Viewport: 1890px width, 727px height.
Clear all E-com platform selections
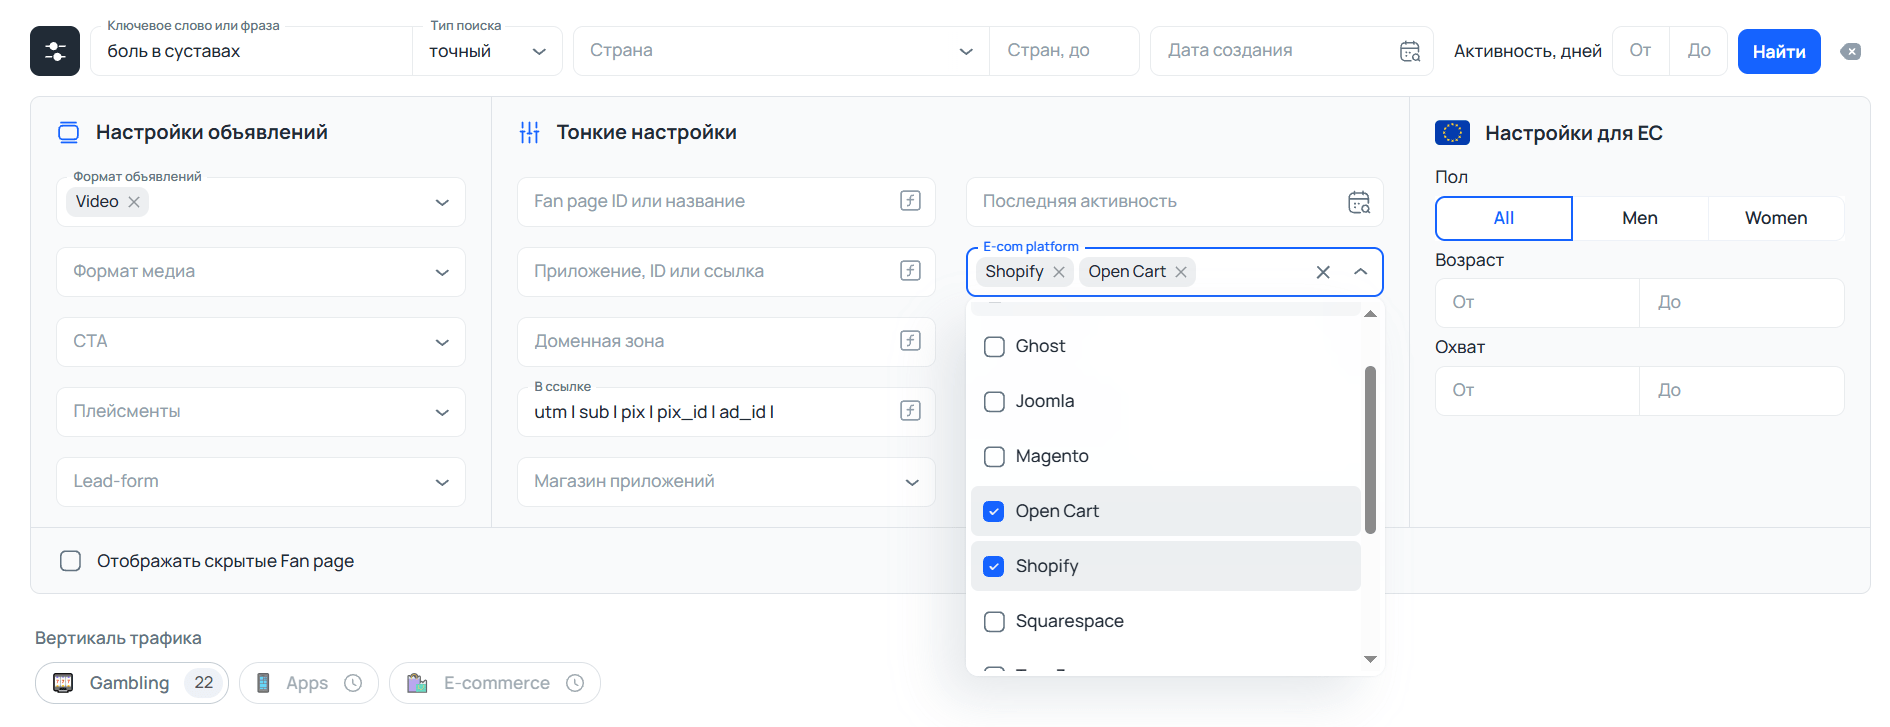(x=1323, y=272)
